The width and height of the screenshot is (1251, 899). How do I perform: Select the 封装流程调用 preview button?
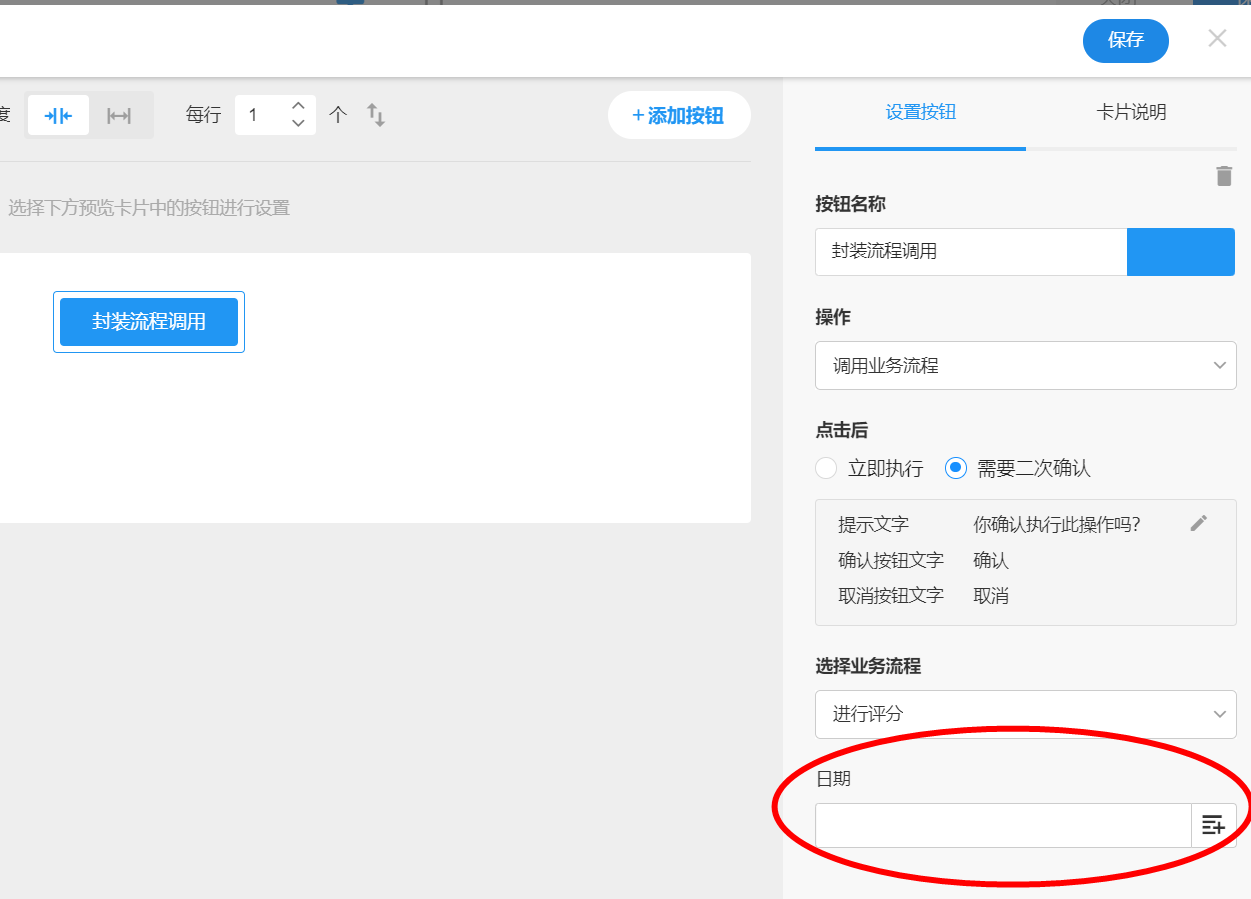149,322
